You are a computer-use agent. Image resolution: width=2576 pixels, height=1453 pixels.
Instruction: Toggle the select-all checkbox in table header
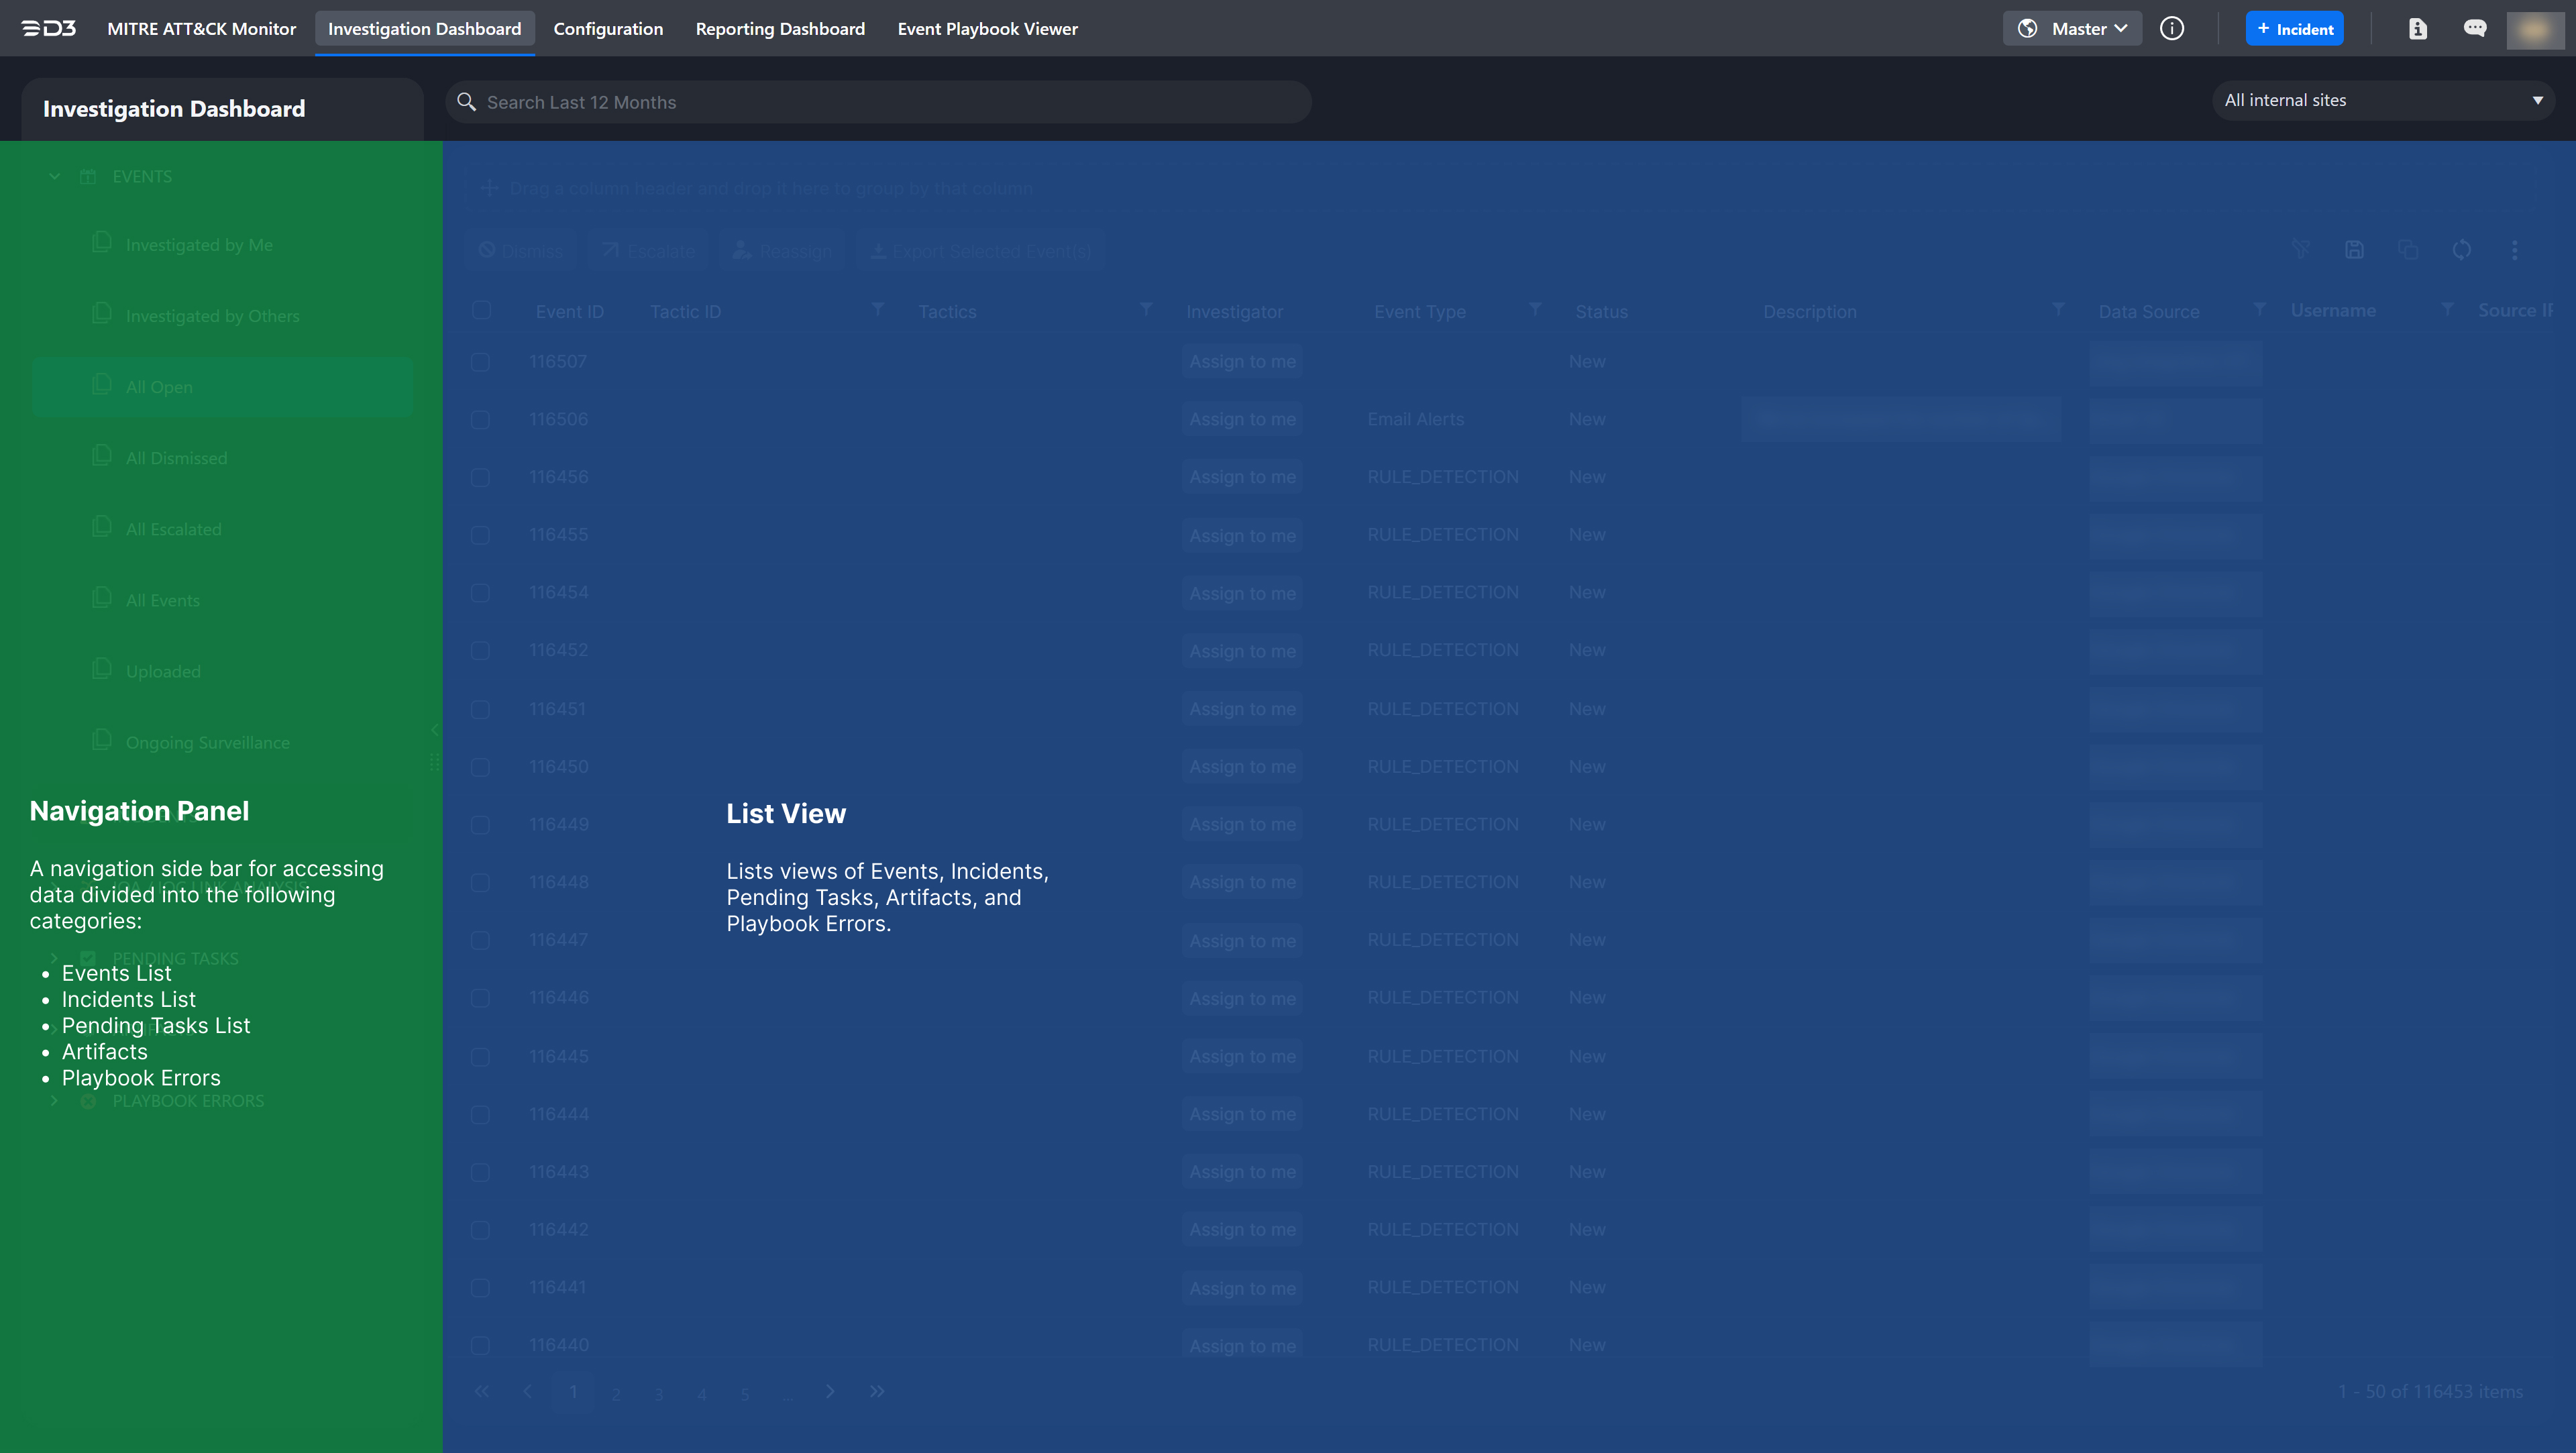tap(481, 311)
